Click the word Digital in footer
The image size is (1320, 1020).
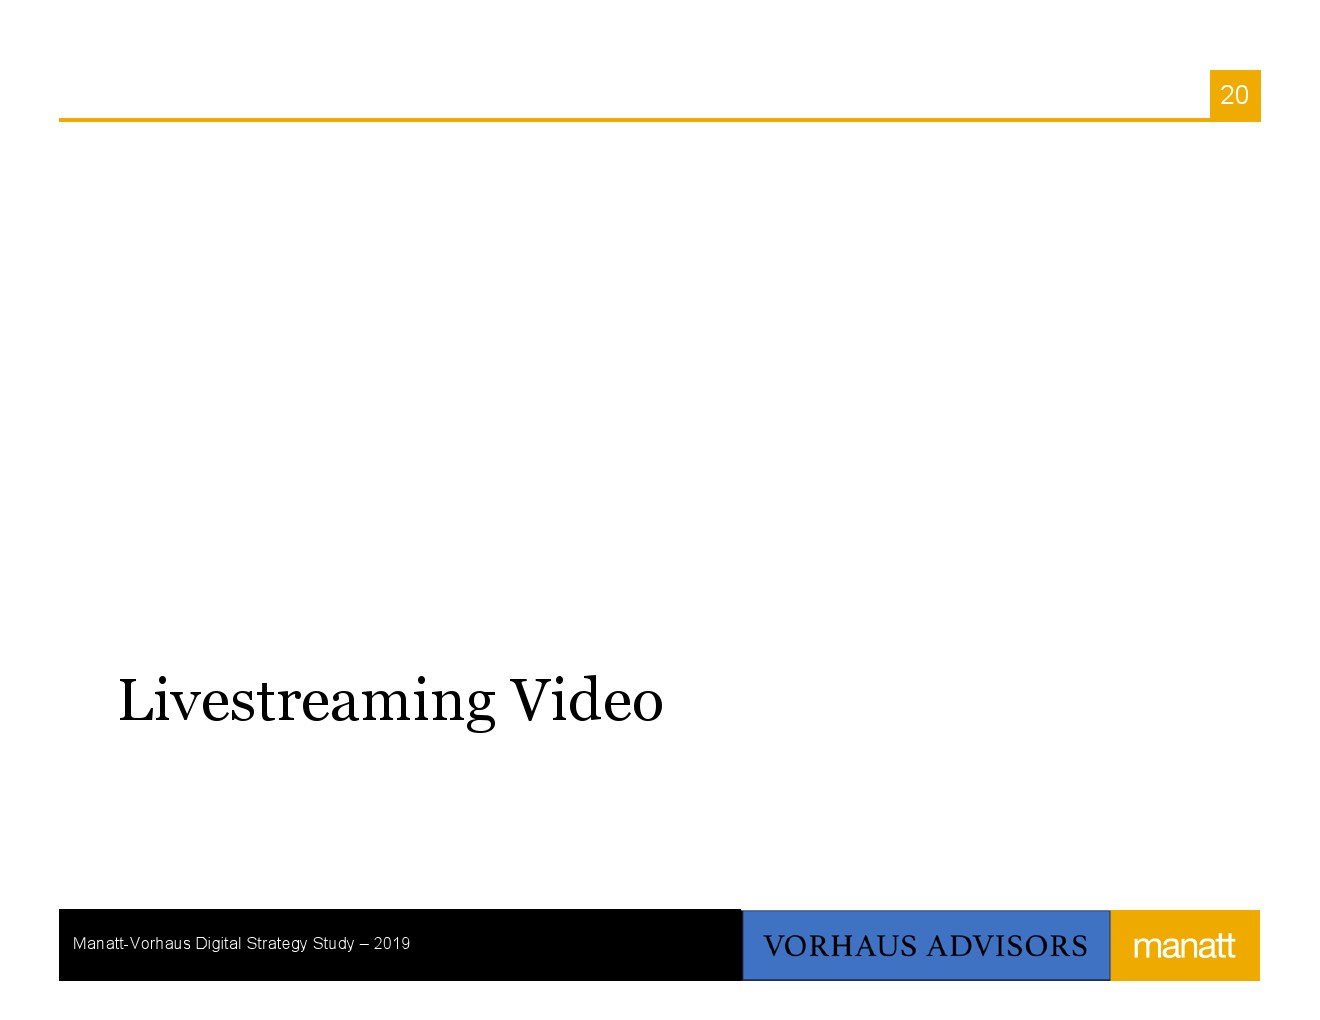tap(218, 943)
